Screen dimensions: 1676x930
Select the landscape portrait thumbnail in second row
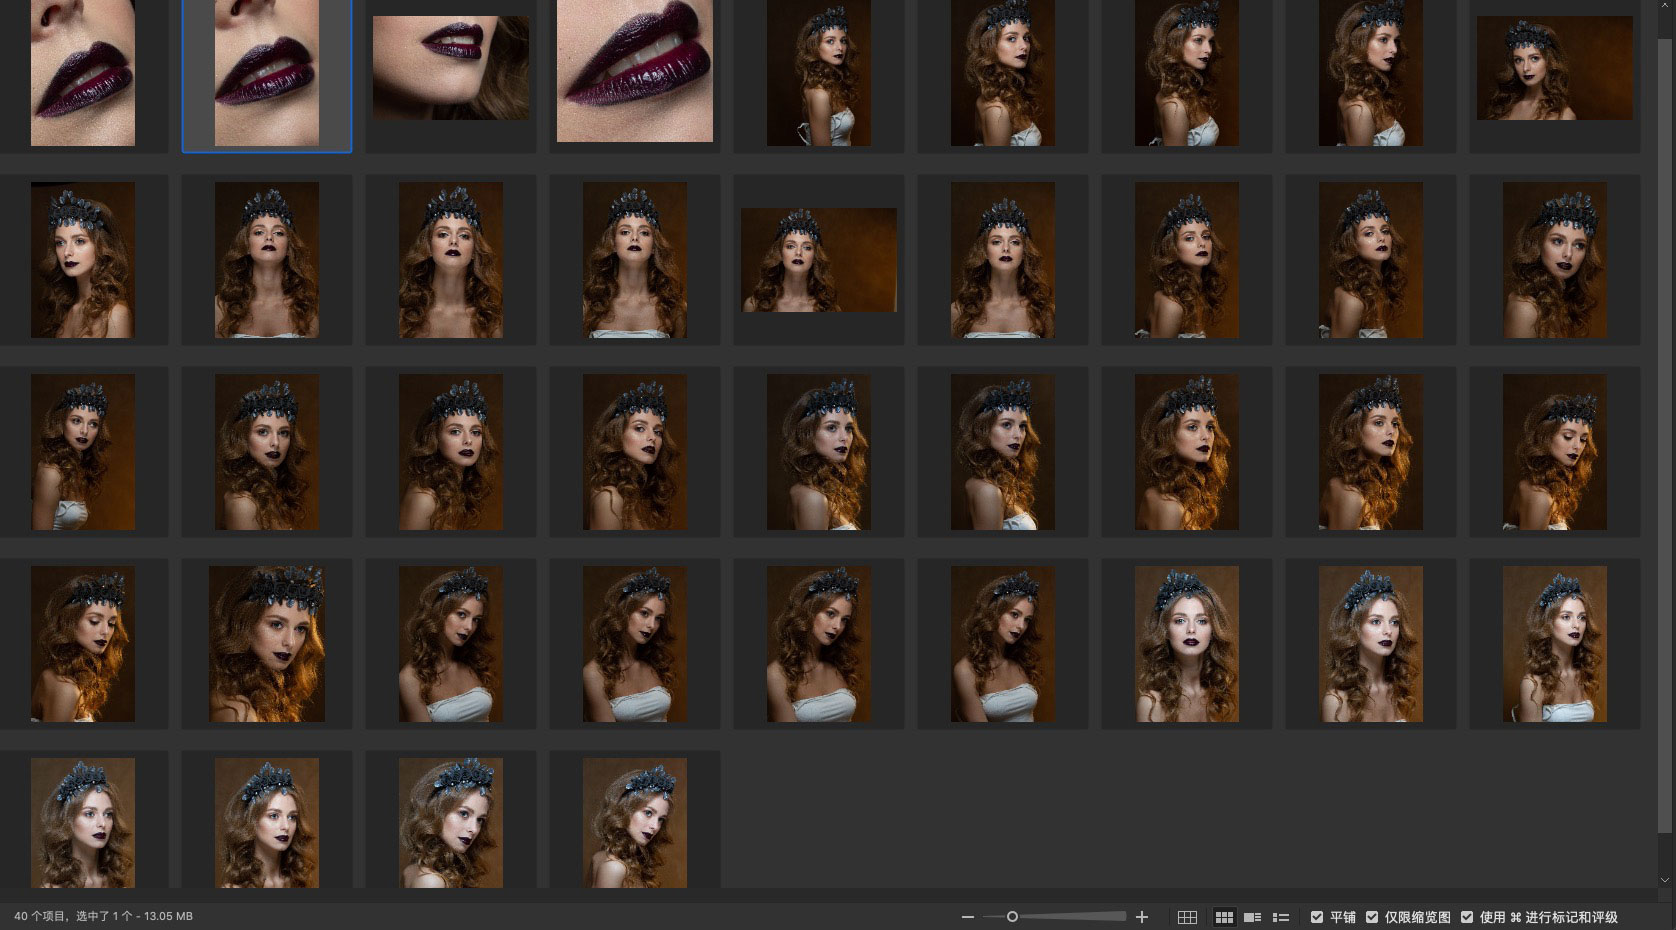[x=819, y=260]
